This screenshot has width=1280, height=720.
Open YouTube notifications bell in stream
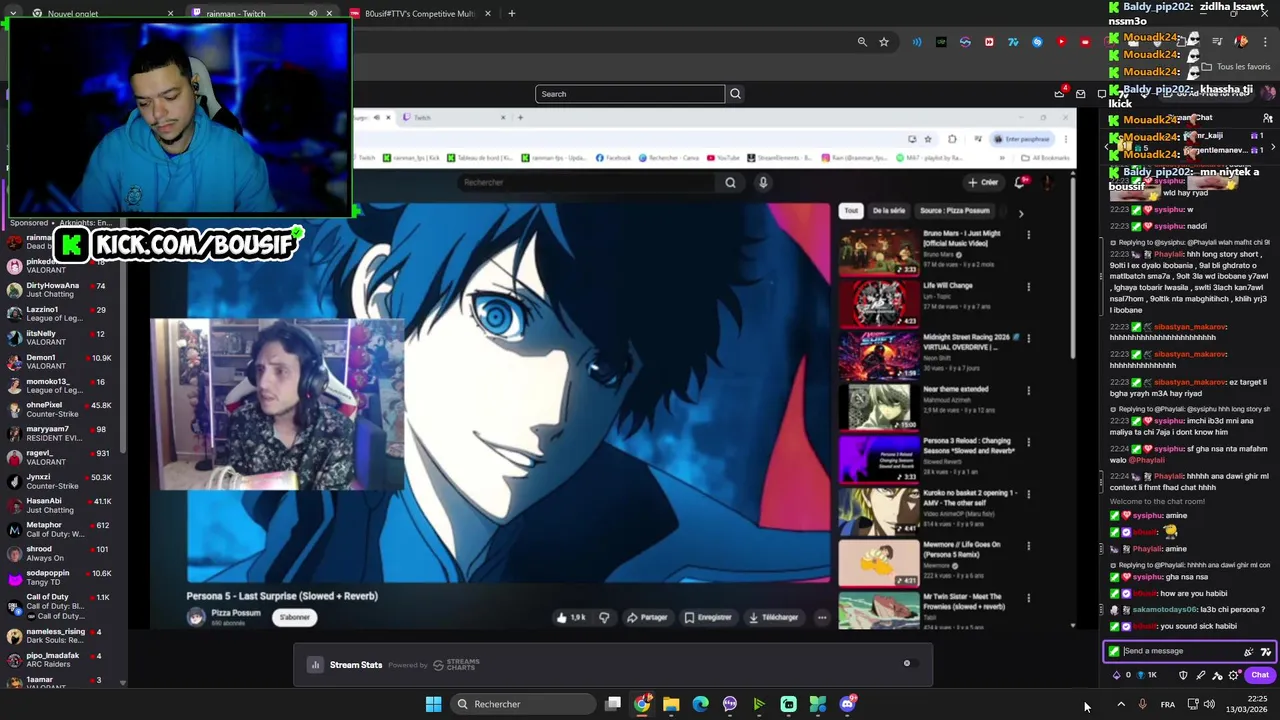[x=1020, y=182]
